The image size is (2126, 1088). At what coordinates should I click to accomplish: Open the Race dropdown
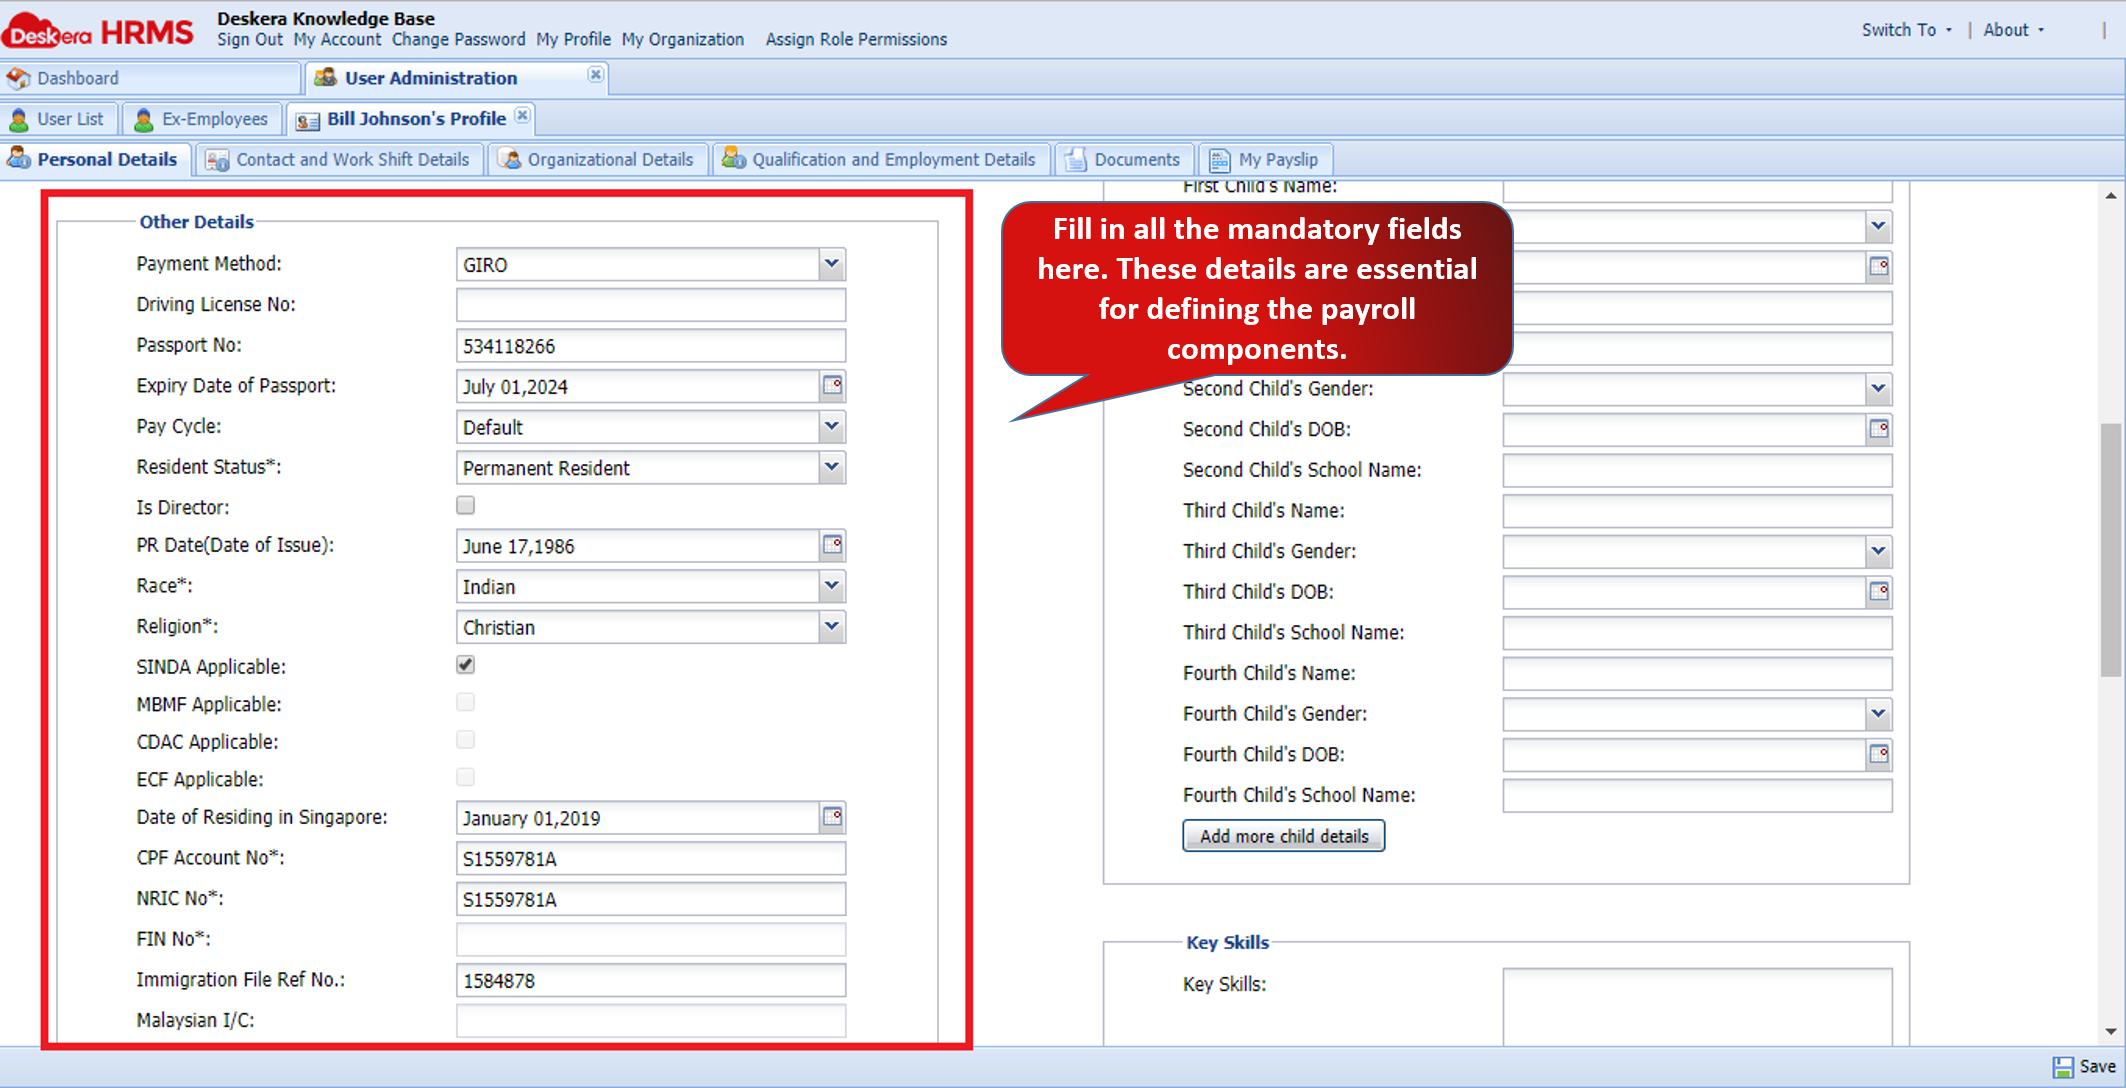832,586
